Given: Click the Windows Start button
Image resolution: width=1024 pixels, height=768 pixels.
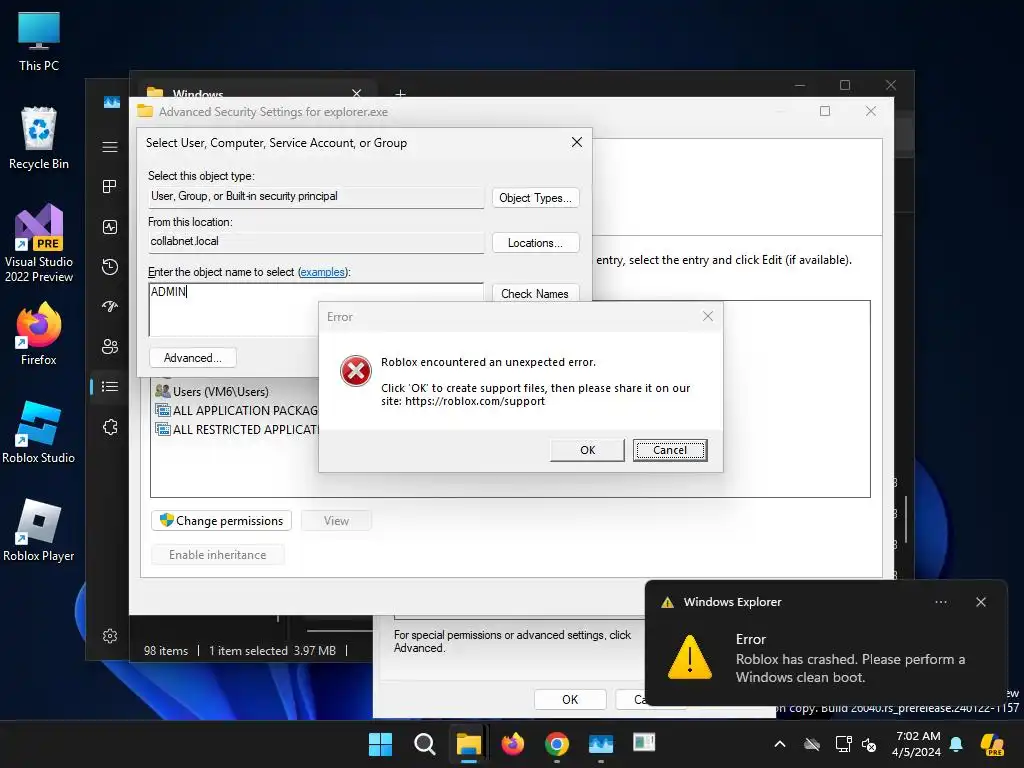Looking at the screenshot, I should (380, 744).
